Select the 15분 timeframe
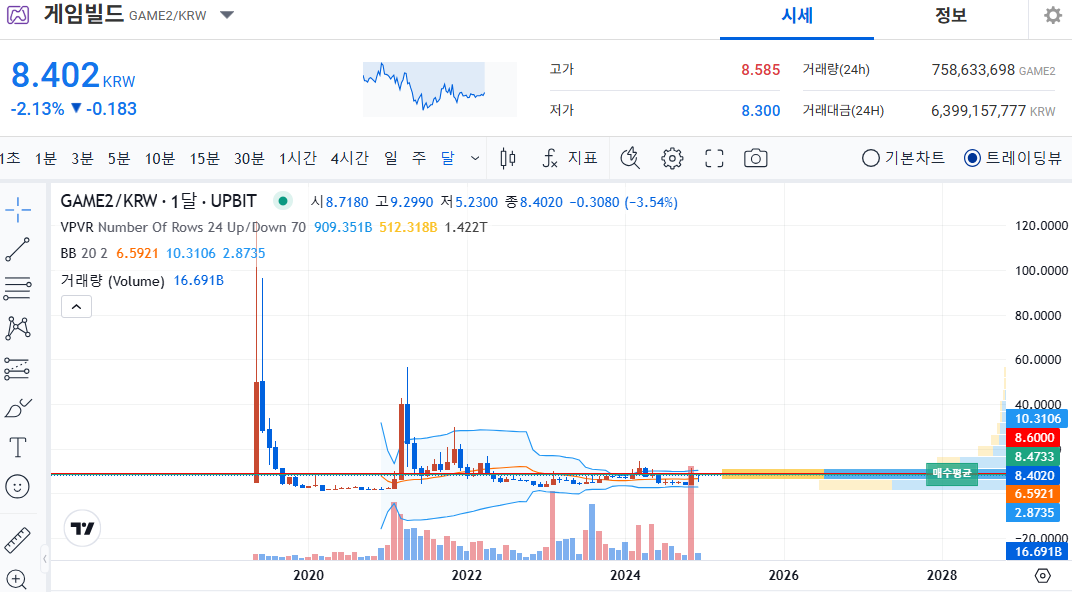Viewport: 1072px width, 592px height. click(204, 159)
